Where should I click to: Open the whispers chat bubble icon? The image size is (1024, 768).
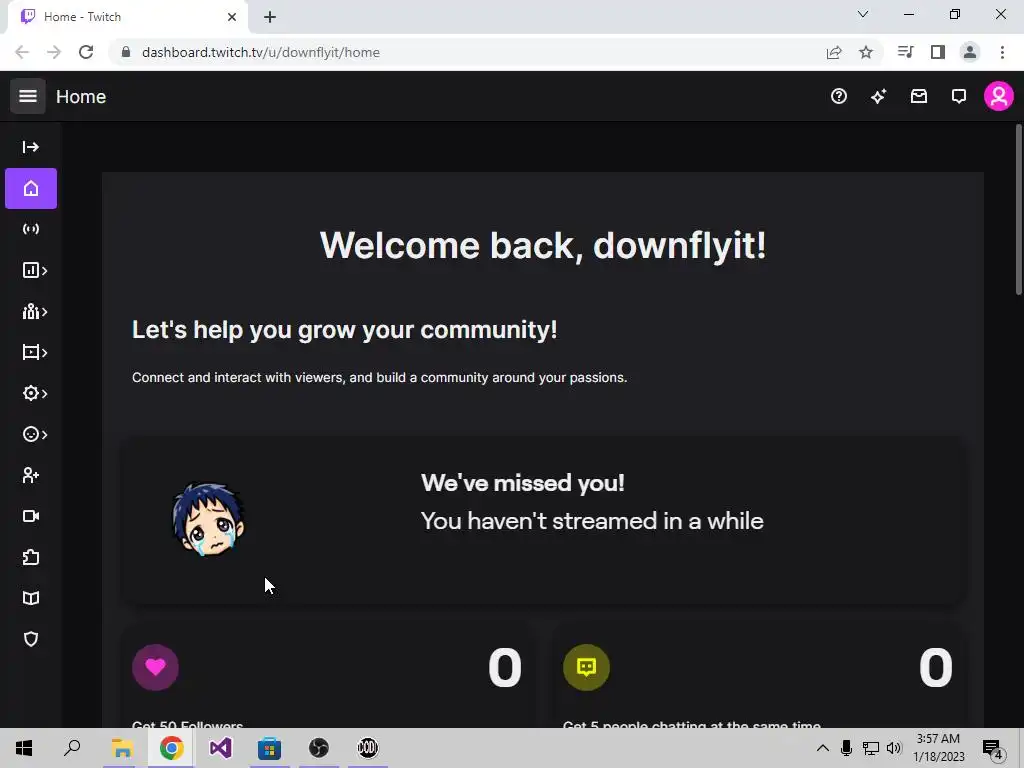959,97
